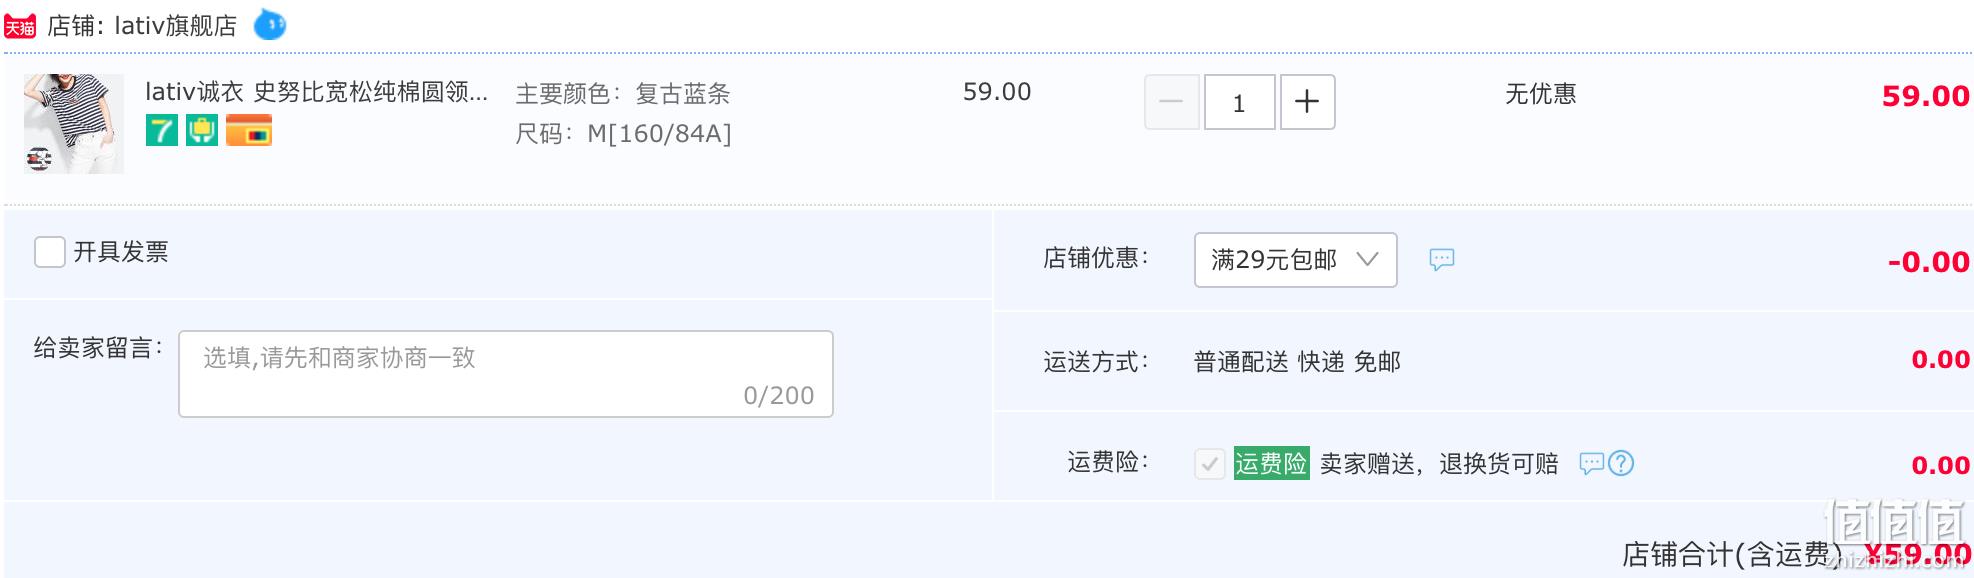Click the quantity input field

[x=1240, y=102]
